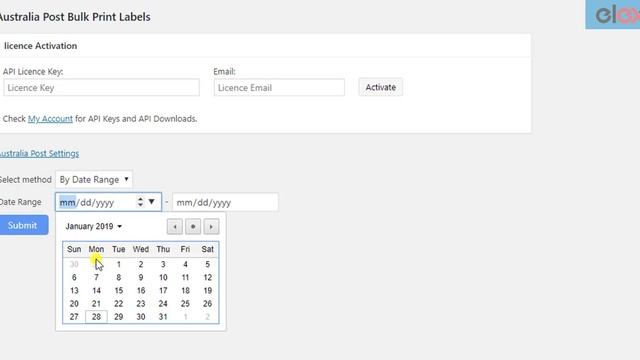Select January 26 in the calendar

click(x=207, y=304)
